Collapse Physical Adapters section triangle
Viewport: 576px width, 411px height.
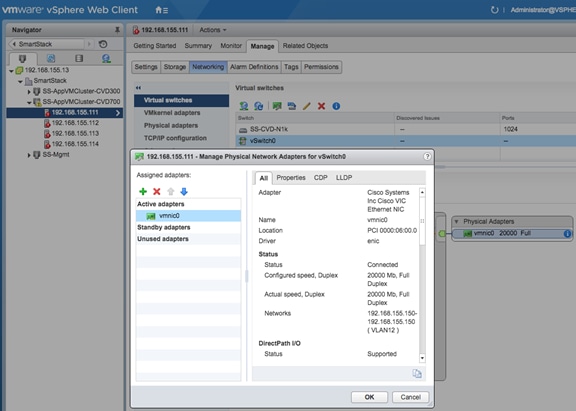[x=456, y=221]
